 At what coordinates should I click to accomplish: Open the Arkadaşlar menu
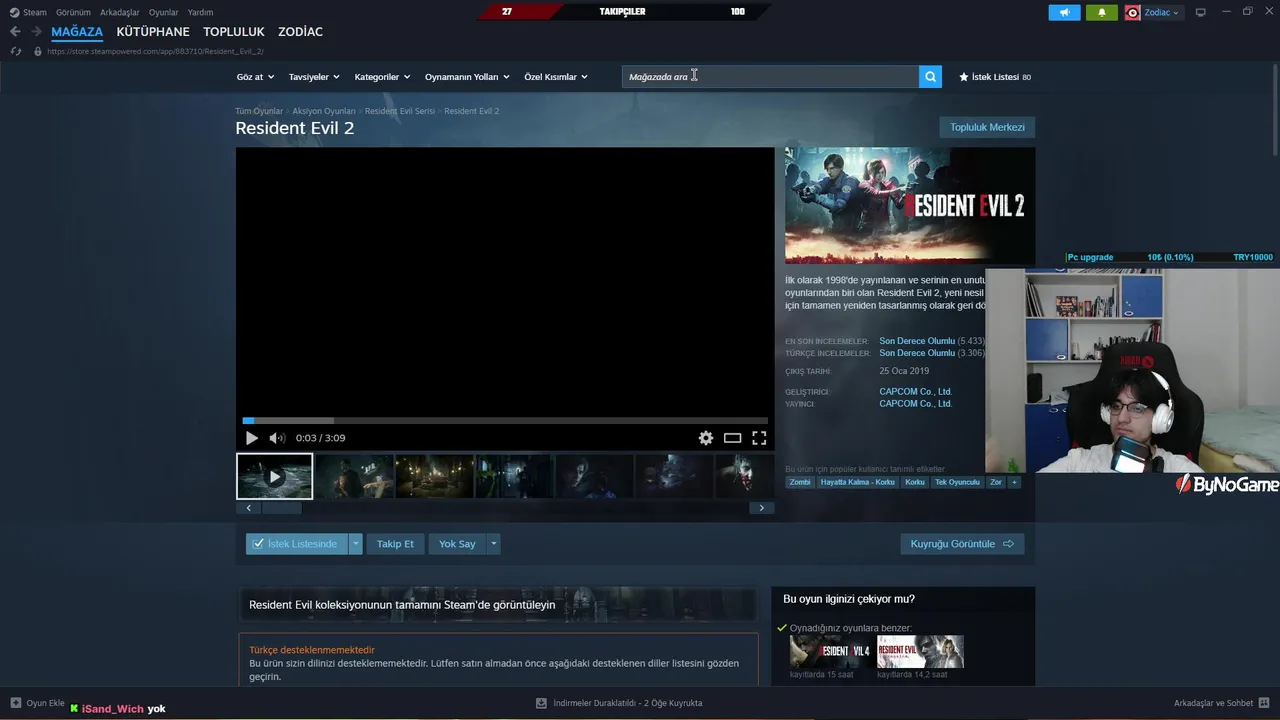coord(120,12)
